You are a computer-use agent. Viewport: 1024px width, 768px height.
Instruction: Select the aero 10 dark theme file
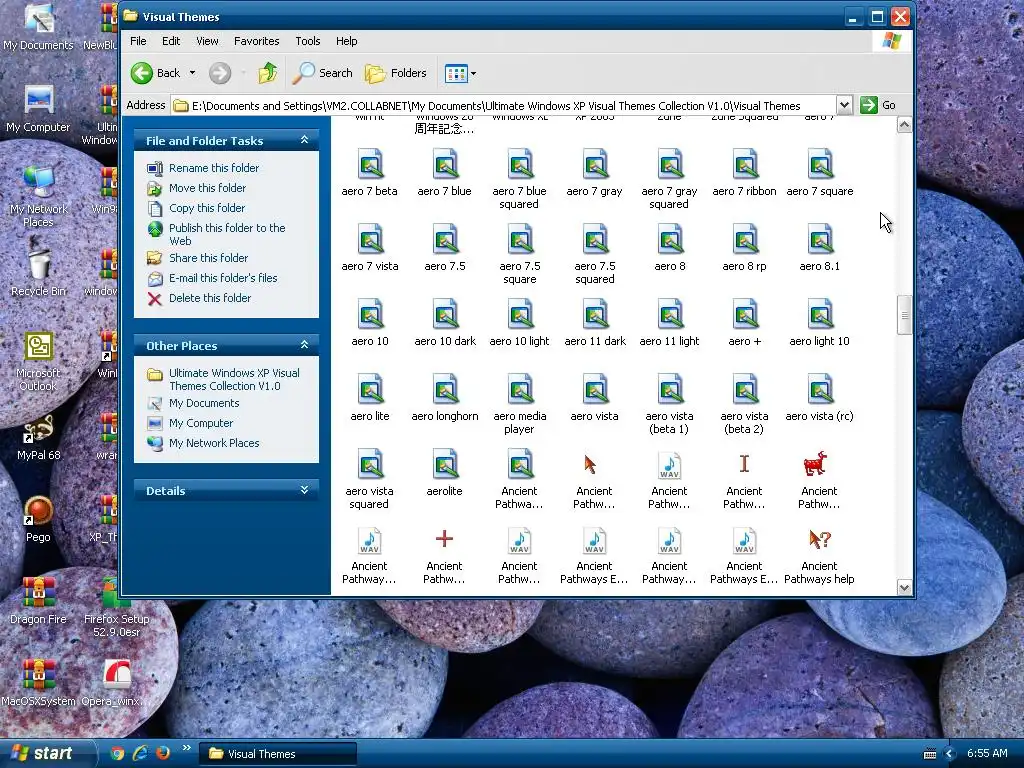click(445, 323)
